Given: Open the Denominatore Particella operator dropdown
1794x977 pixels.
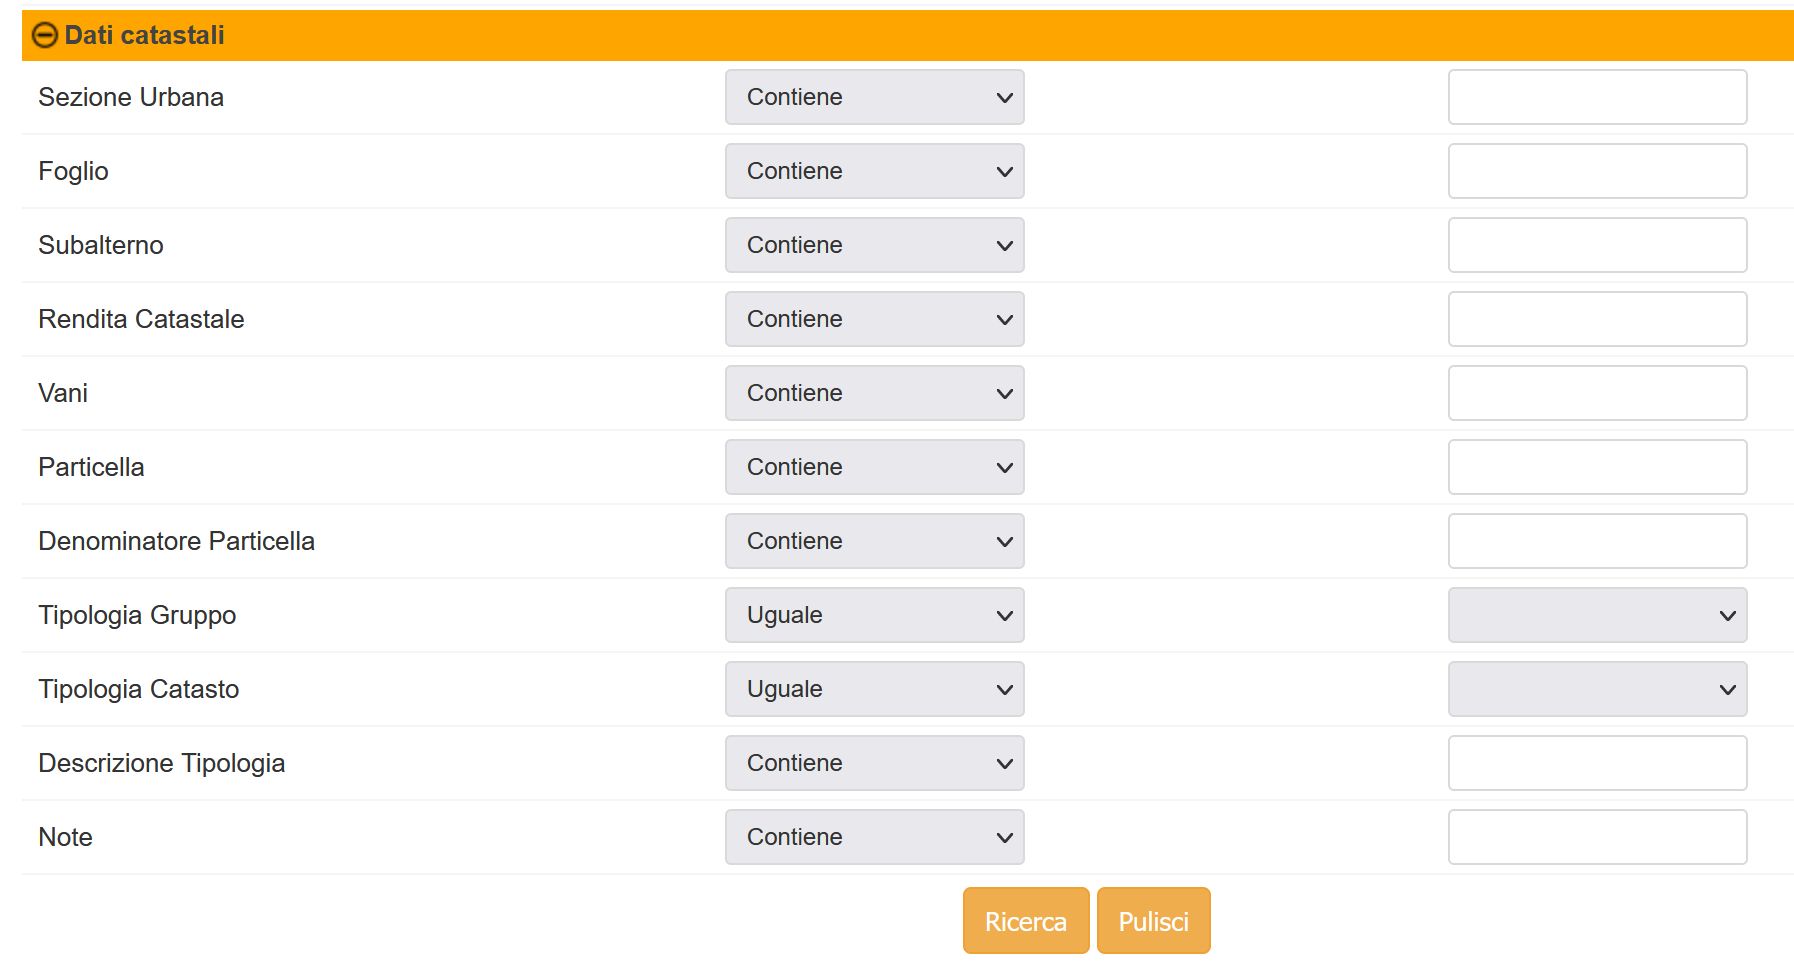Looking at the screenshot, I should coord(875,541).
